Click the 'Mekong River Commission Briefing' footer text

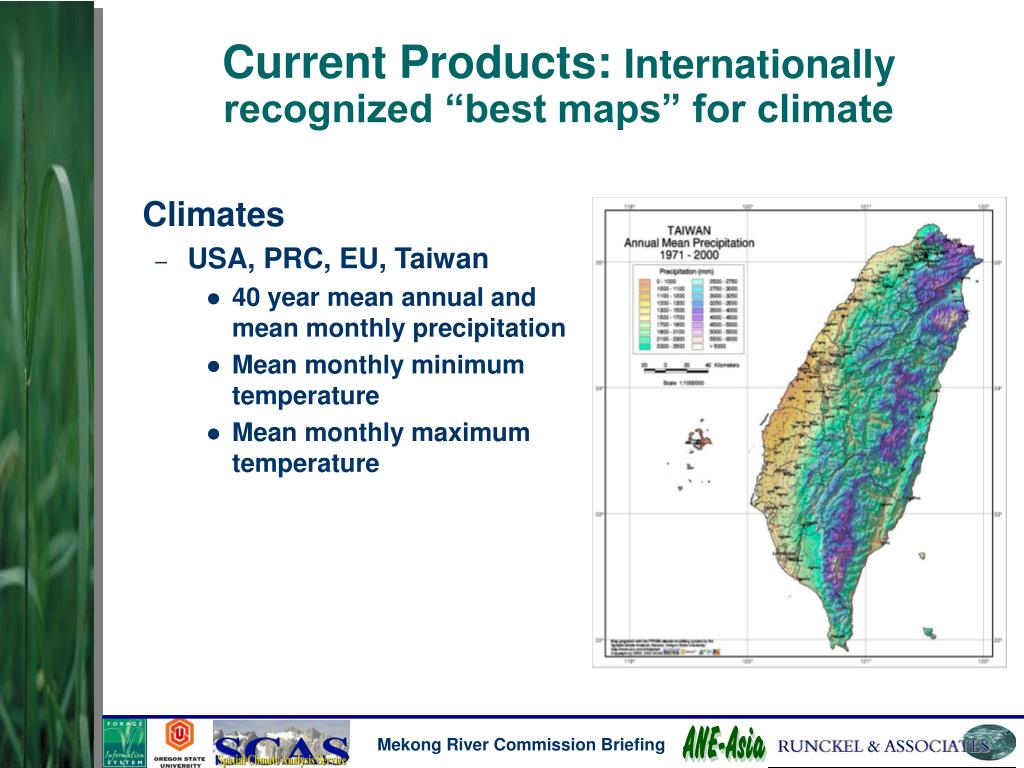[x=521, y=744]
